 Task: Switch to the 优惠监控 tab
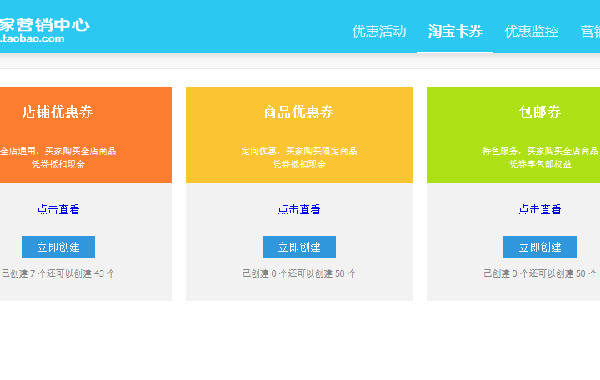pyautogui.click(x=531, y=31)
